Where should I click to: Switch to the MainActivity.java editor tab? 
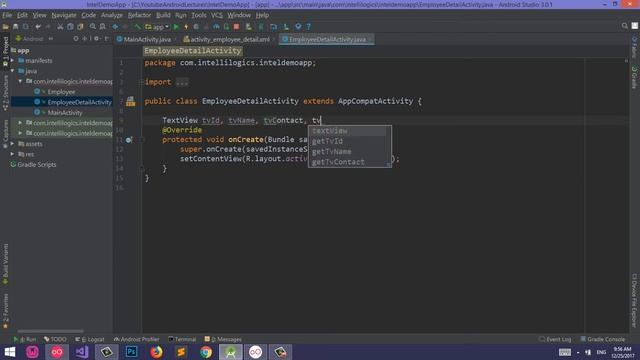pos(146,39)
